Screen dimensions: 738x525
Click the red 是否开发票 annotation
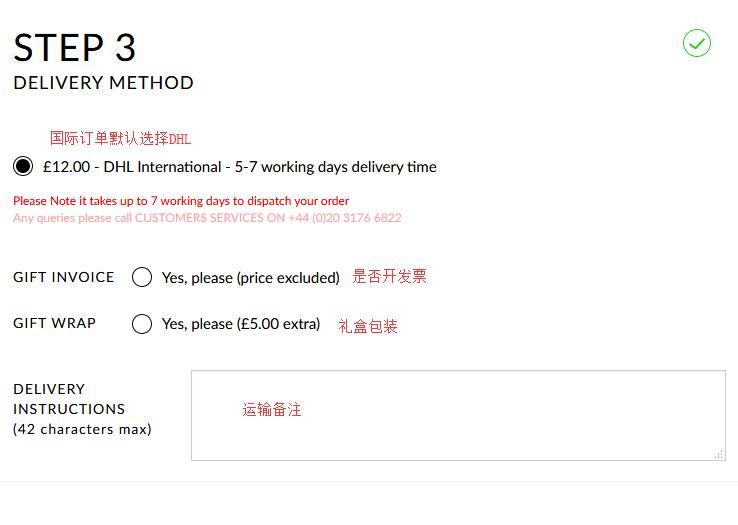click(x=389, y=277)
